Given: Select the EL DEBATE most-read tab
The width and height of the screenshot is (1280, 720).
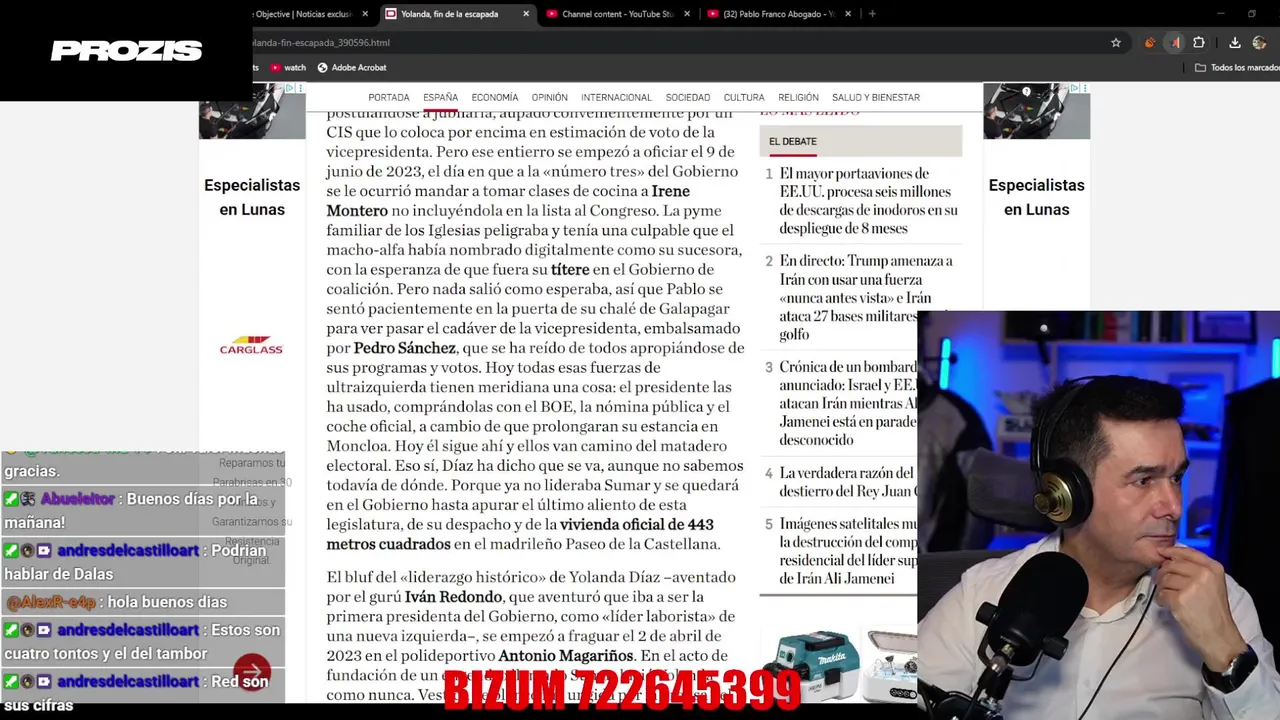Looking at the screenshot, I should (x=793, y=142).
